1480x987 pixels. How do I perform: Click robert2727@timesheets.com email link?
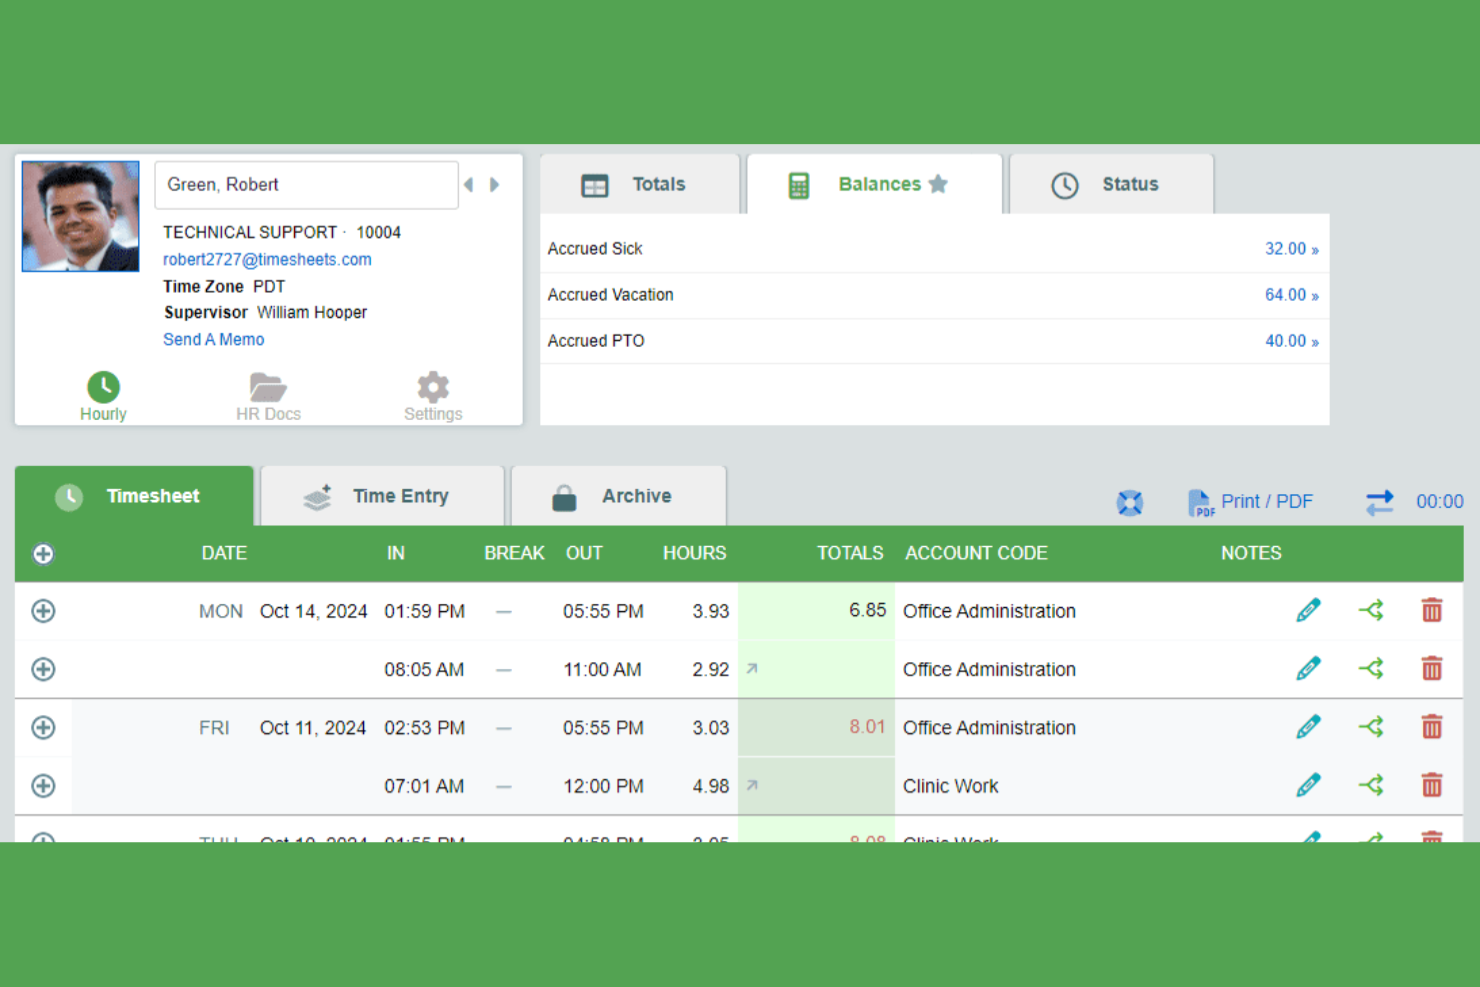click(x=267, y=259)
